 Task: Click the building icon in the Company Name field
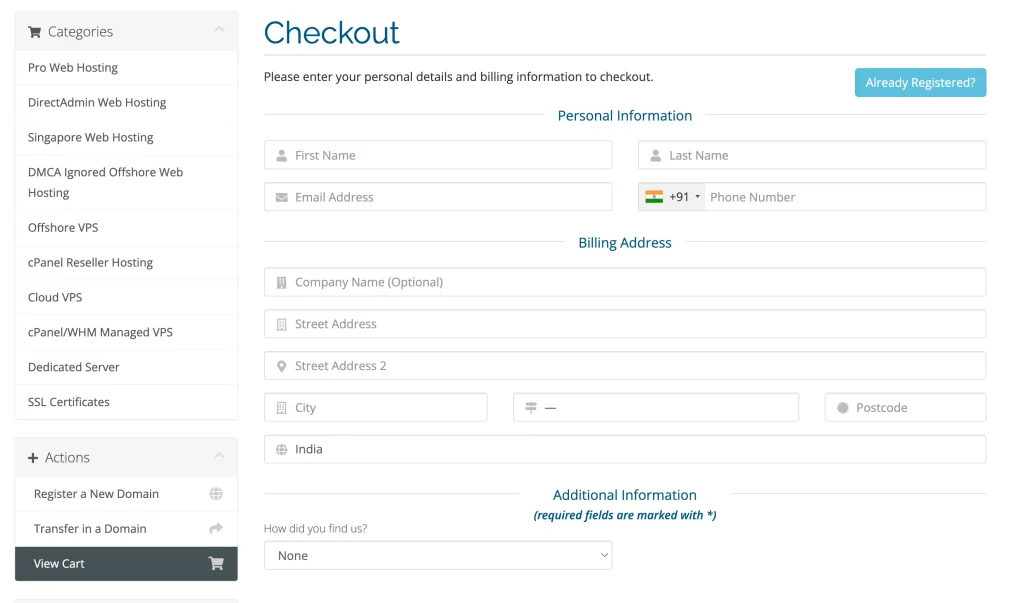click(x=281, y=282)
